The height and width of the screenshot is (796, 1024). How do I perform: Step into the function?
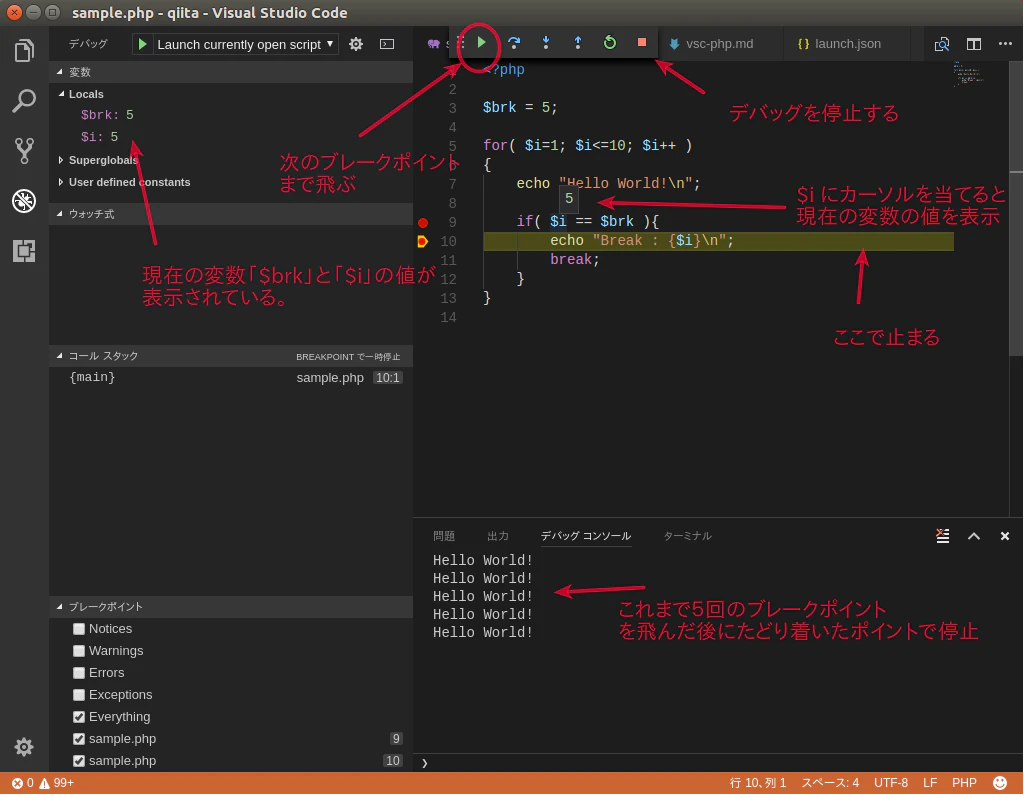[546, 43]
